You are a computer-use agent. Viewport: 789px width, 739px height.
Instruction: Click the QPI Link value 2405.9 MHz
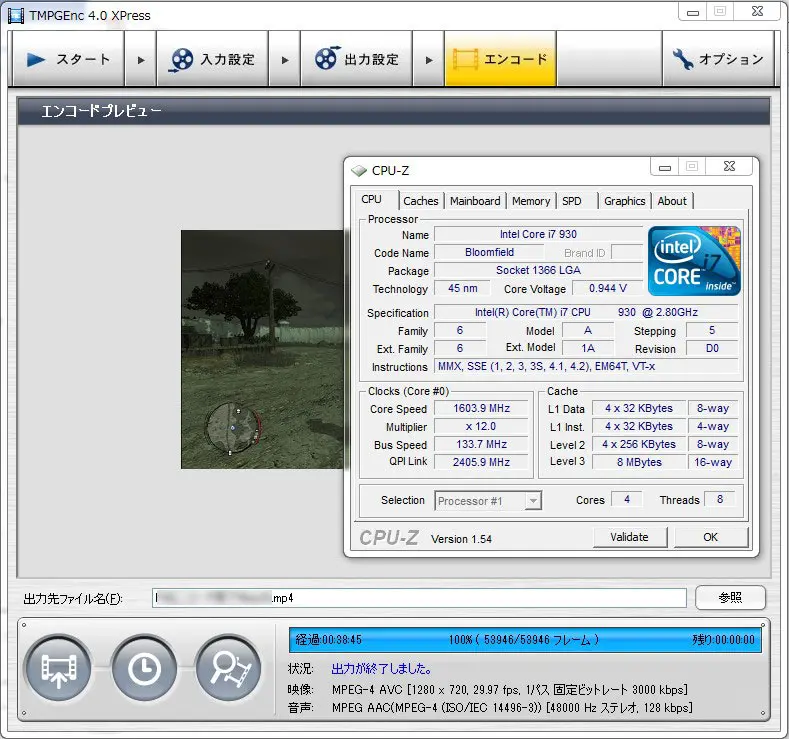481,462
